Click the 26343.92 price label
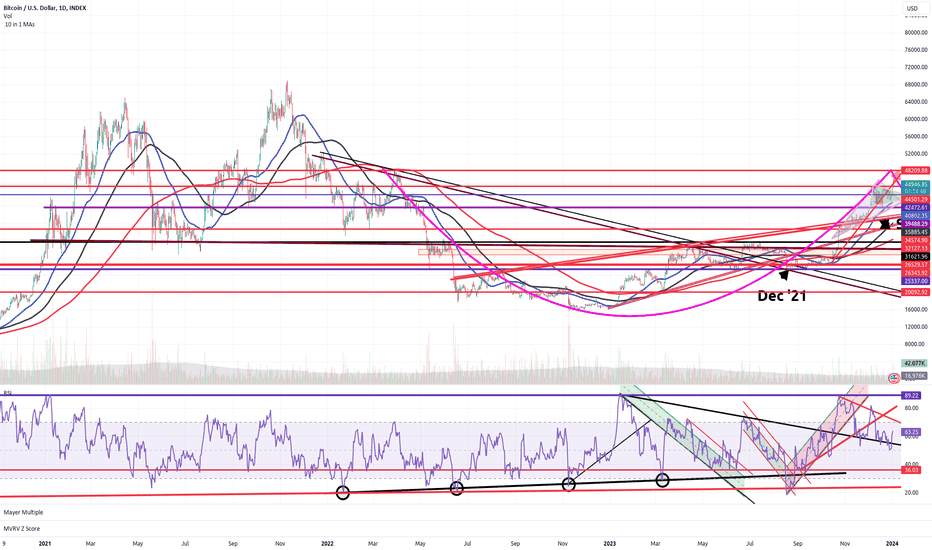The height and width of the screenshot is (550, 932). point(915,273)
